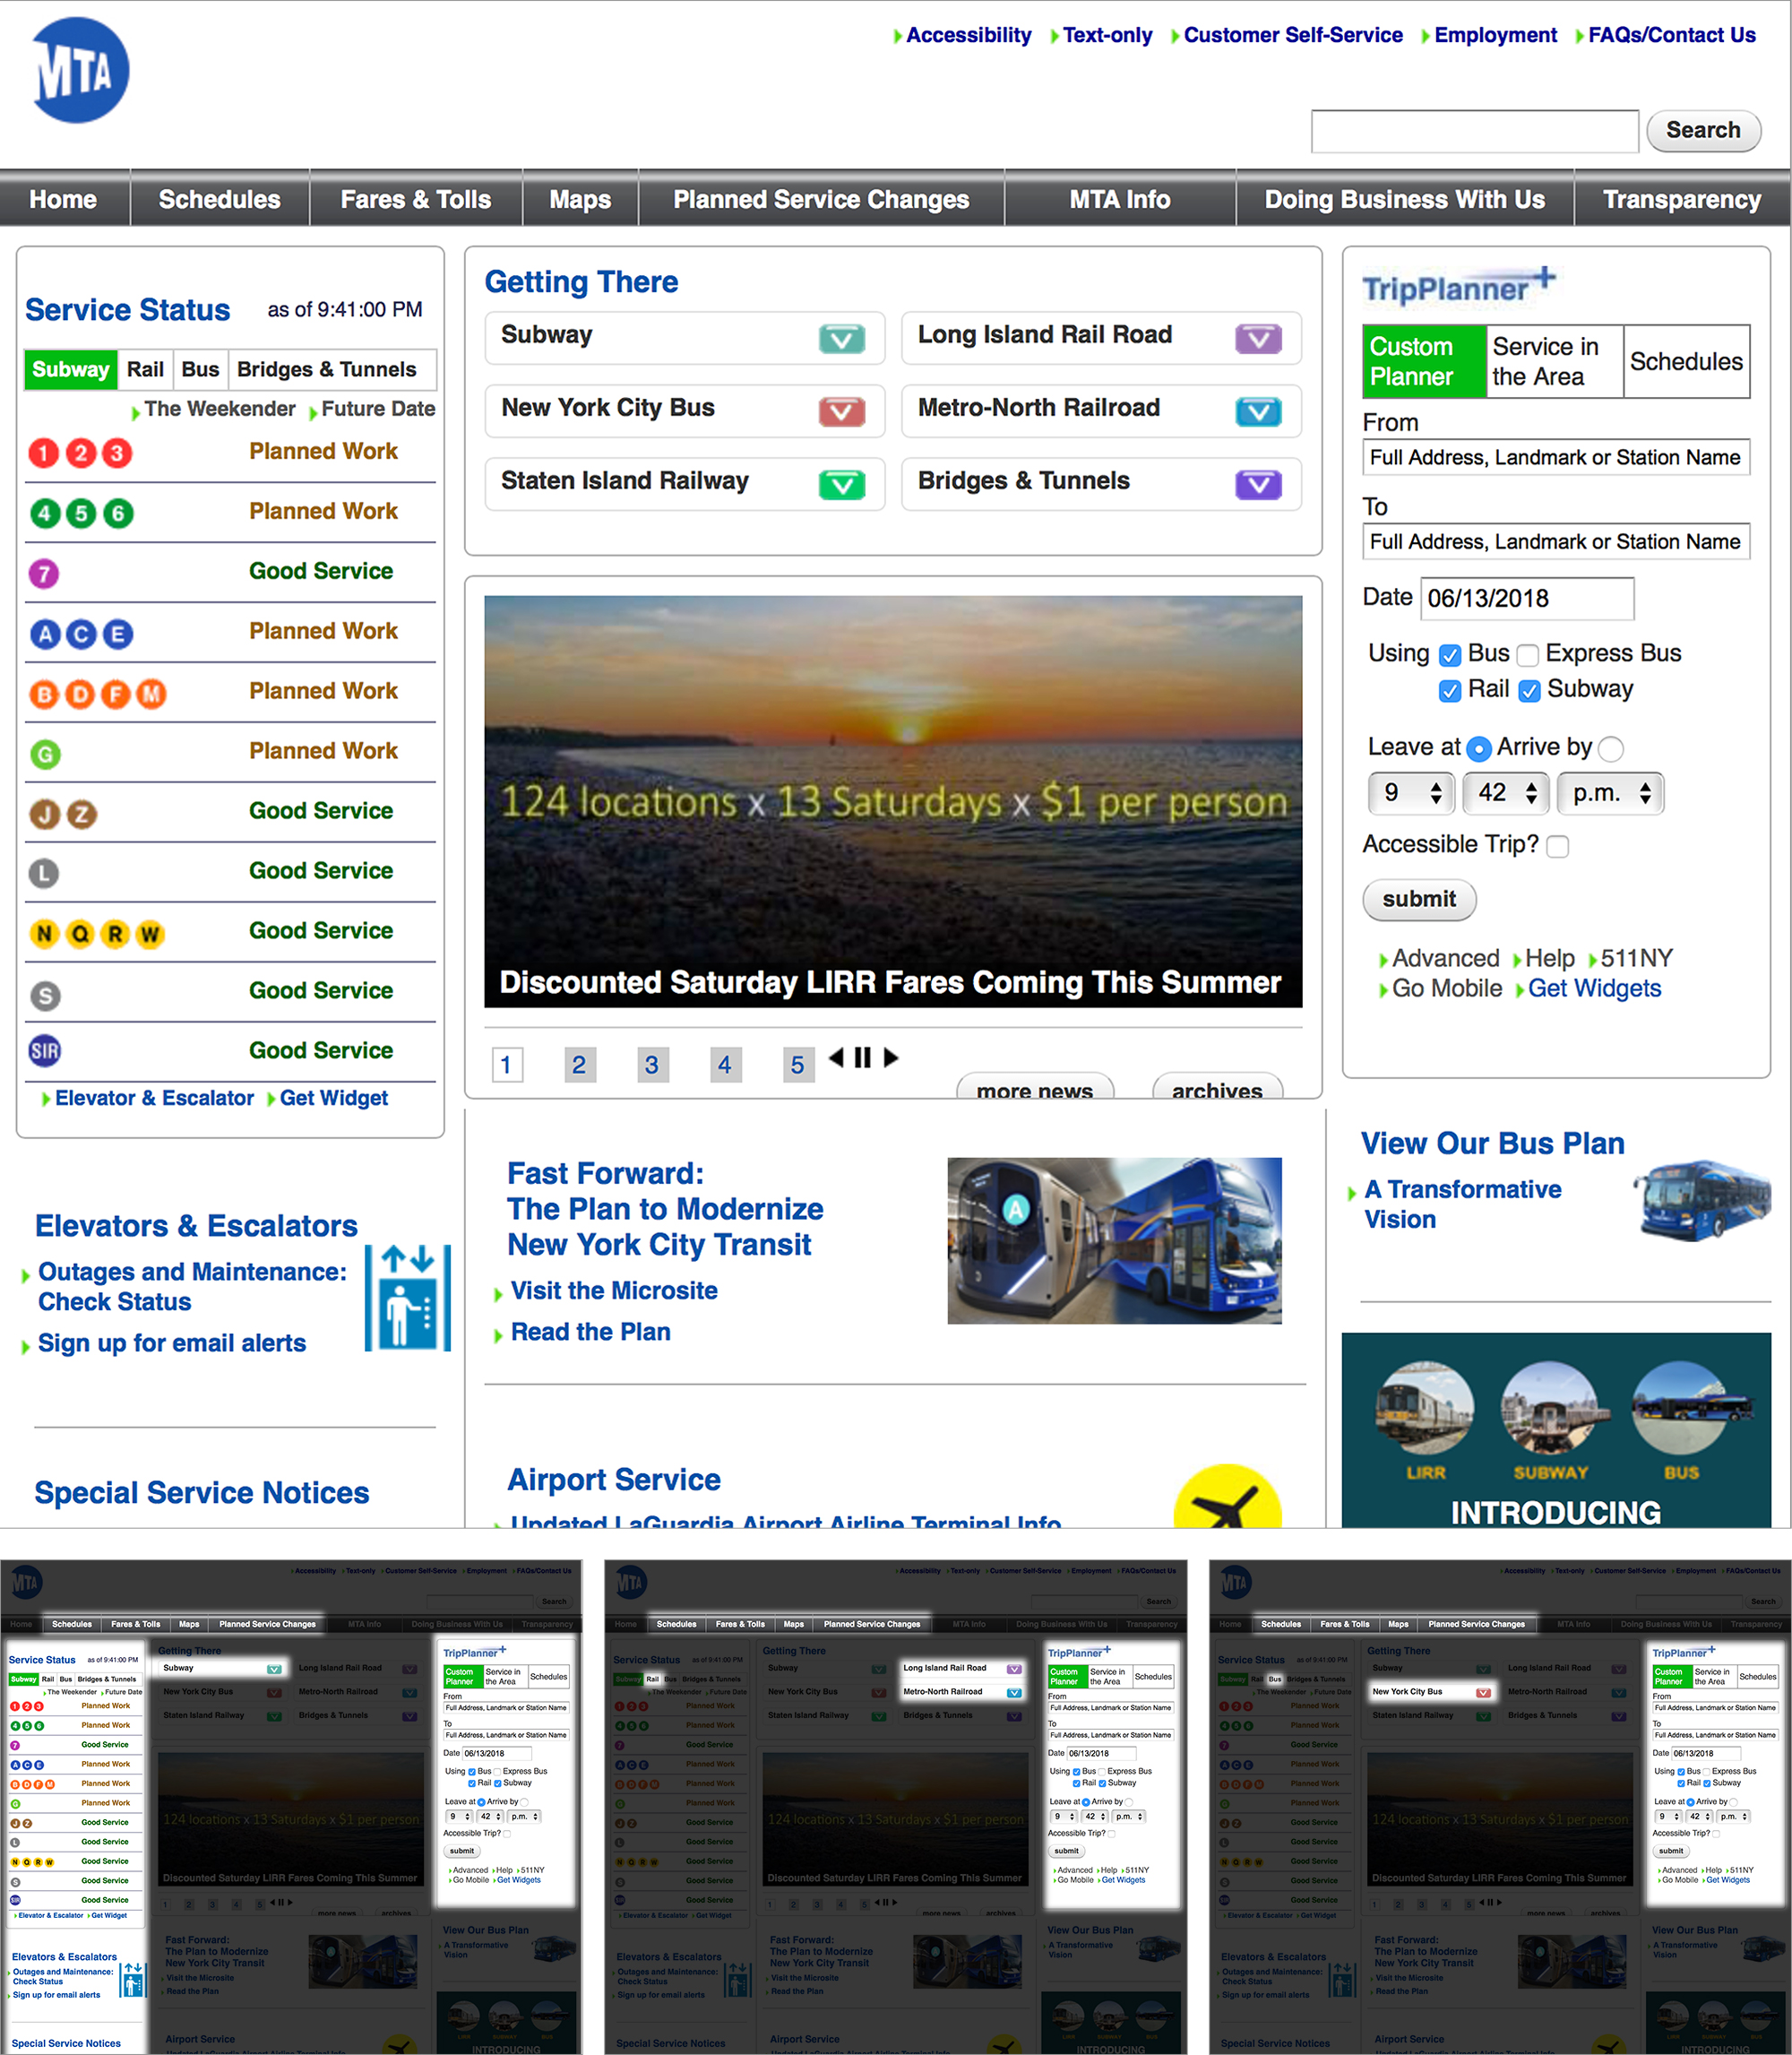Click the From address input field

tap(1556, 457)
